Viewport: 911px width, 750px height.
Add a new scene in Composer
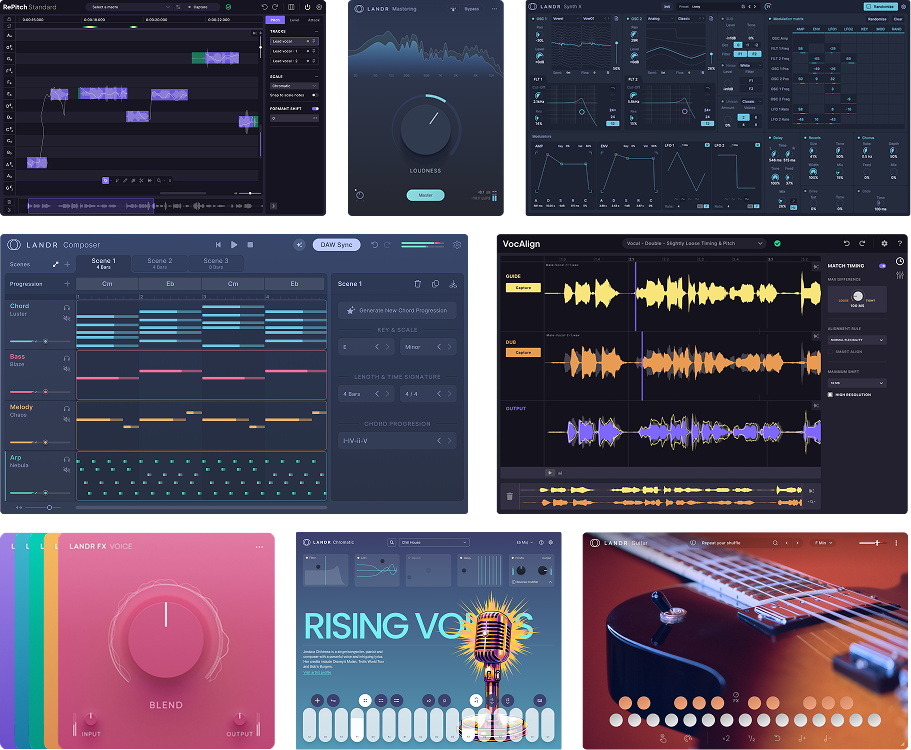tap(67, 264)
